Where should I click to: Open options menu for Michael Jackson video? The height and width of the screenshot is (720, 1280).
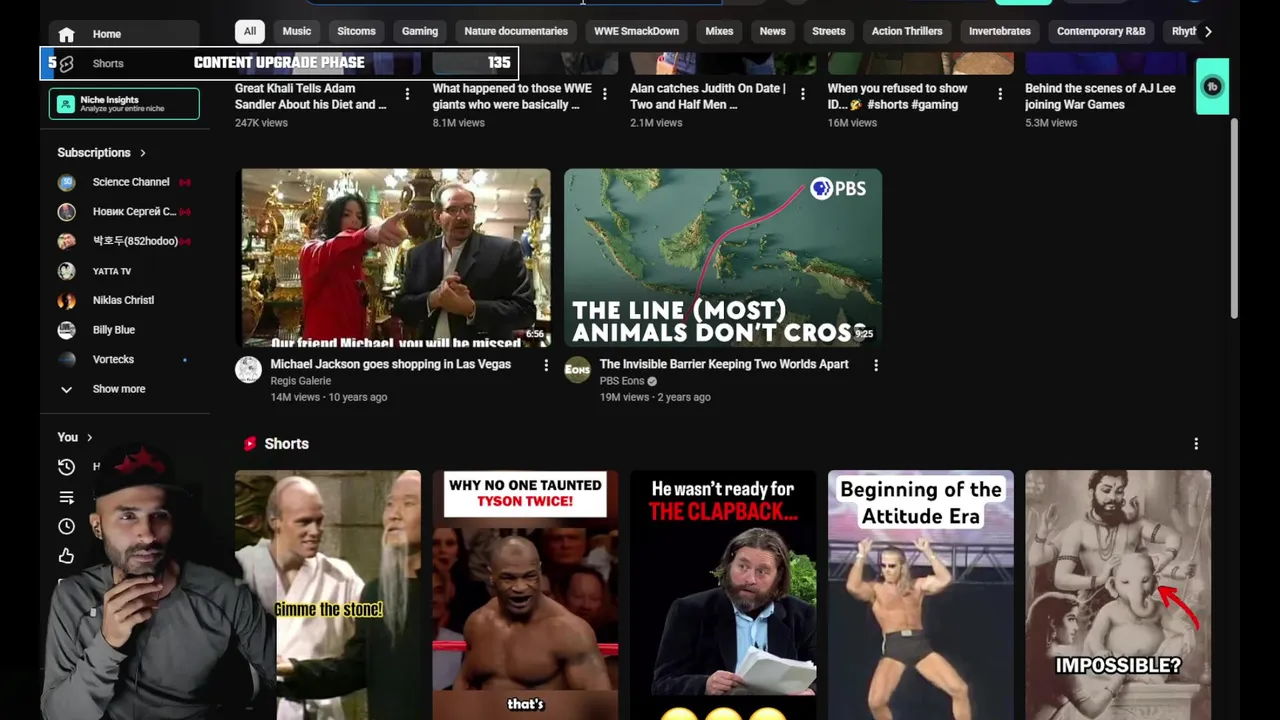point(546,366)
